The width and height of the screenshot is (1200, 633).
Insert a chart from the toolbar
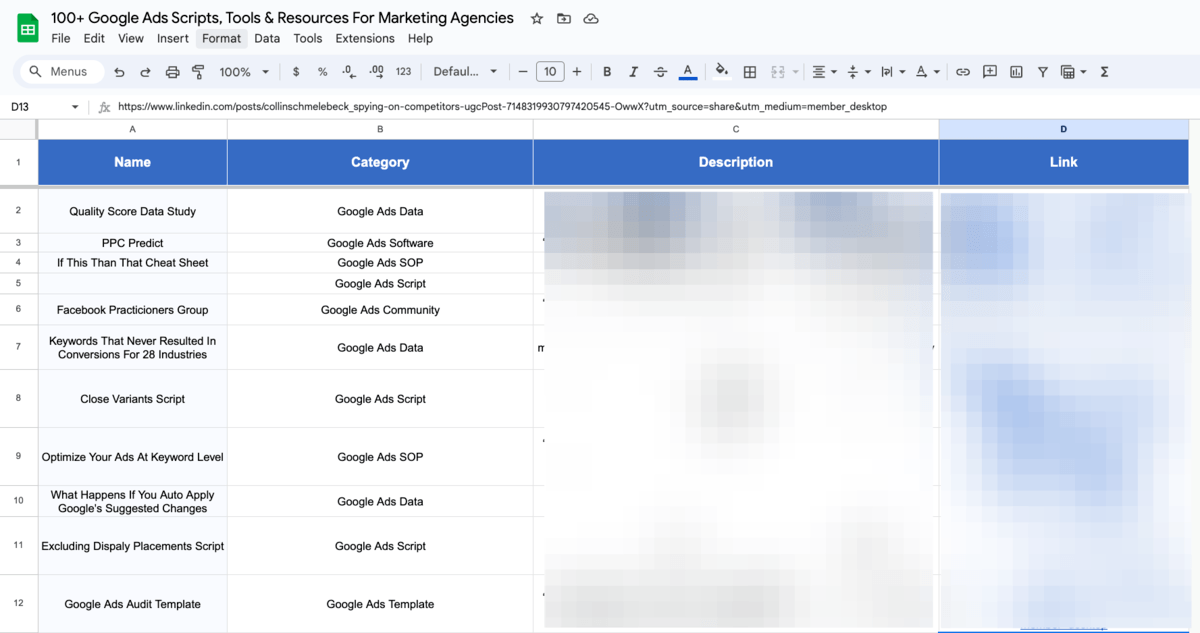coord(1017,72)
